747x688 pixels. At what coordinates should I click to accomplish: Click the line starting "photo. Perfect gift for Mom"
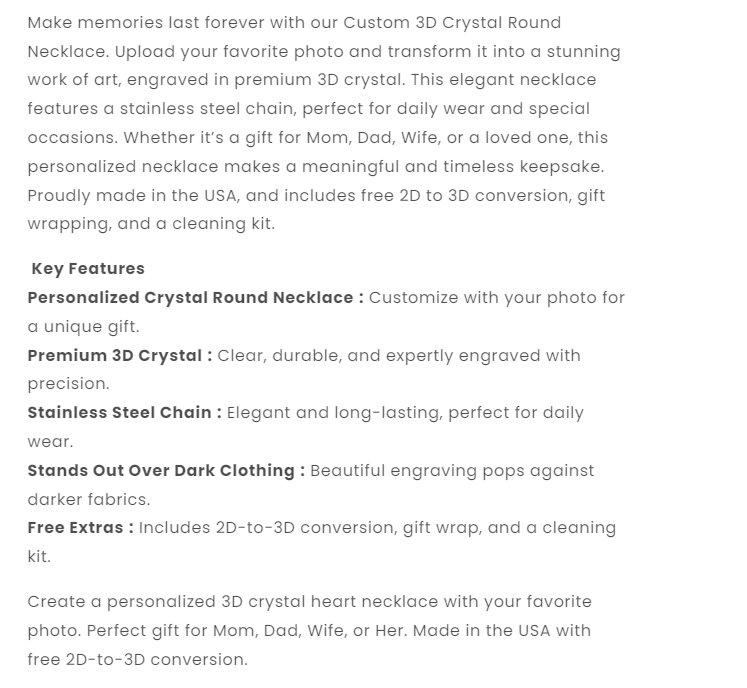[x=309, y=630]
